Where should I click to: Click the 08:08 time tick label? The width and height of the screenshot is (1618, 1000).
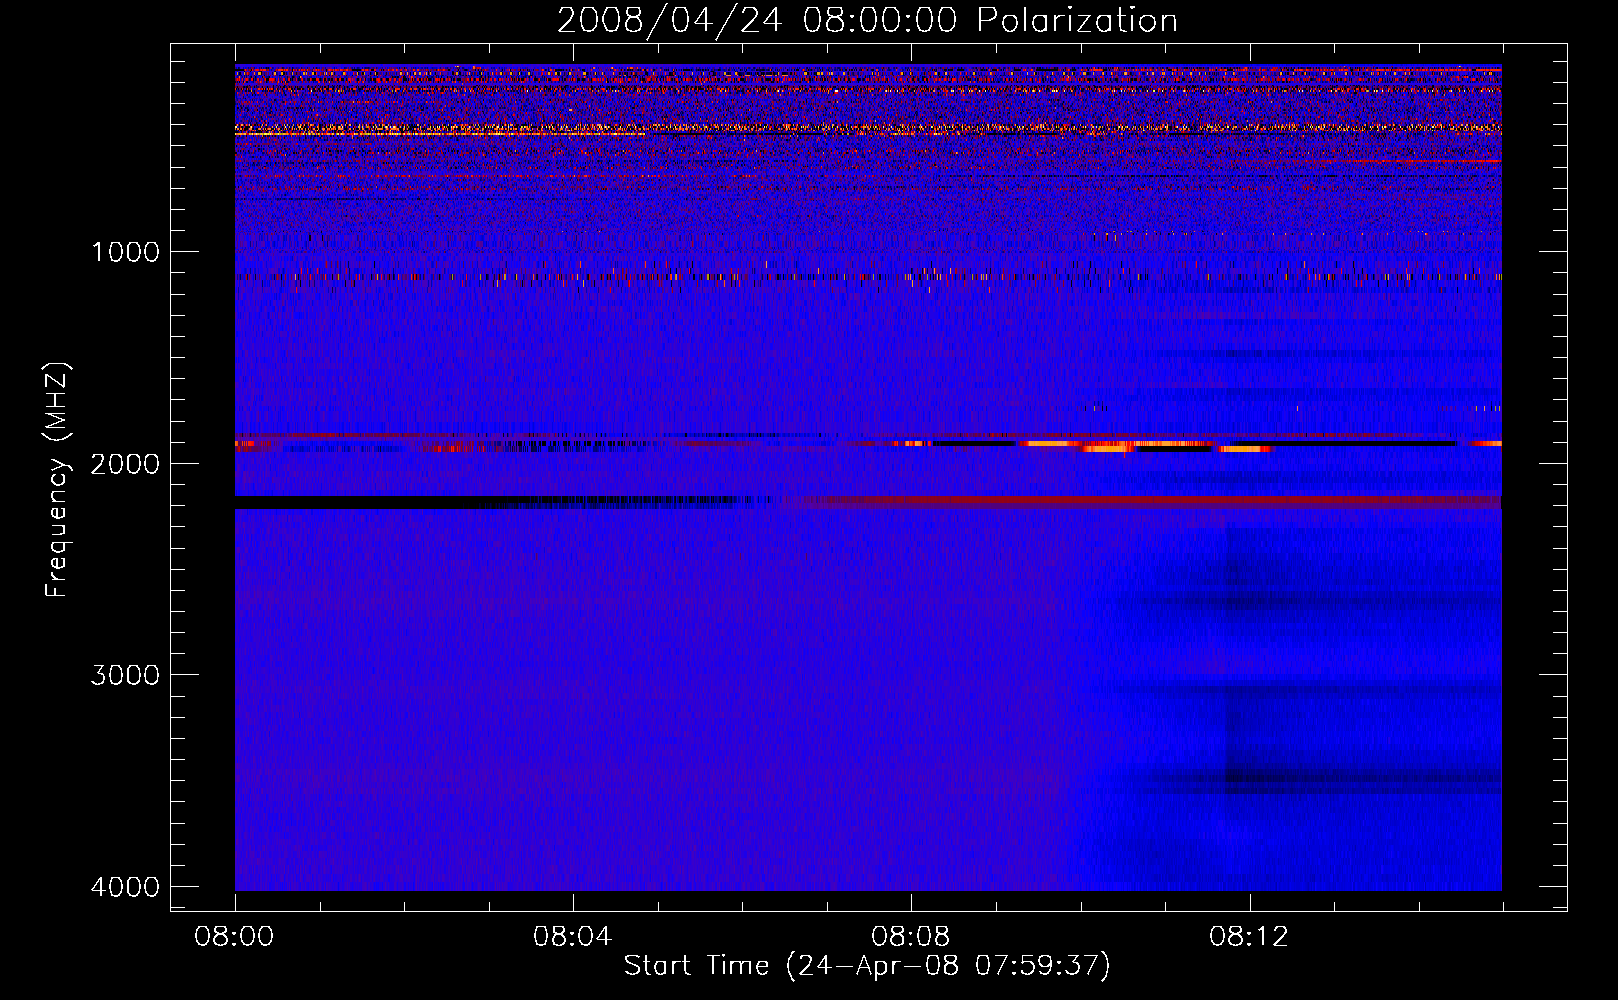tap(911, 937)
